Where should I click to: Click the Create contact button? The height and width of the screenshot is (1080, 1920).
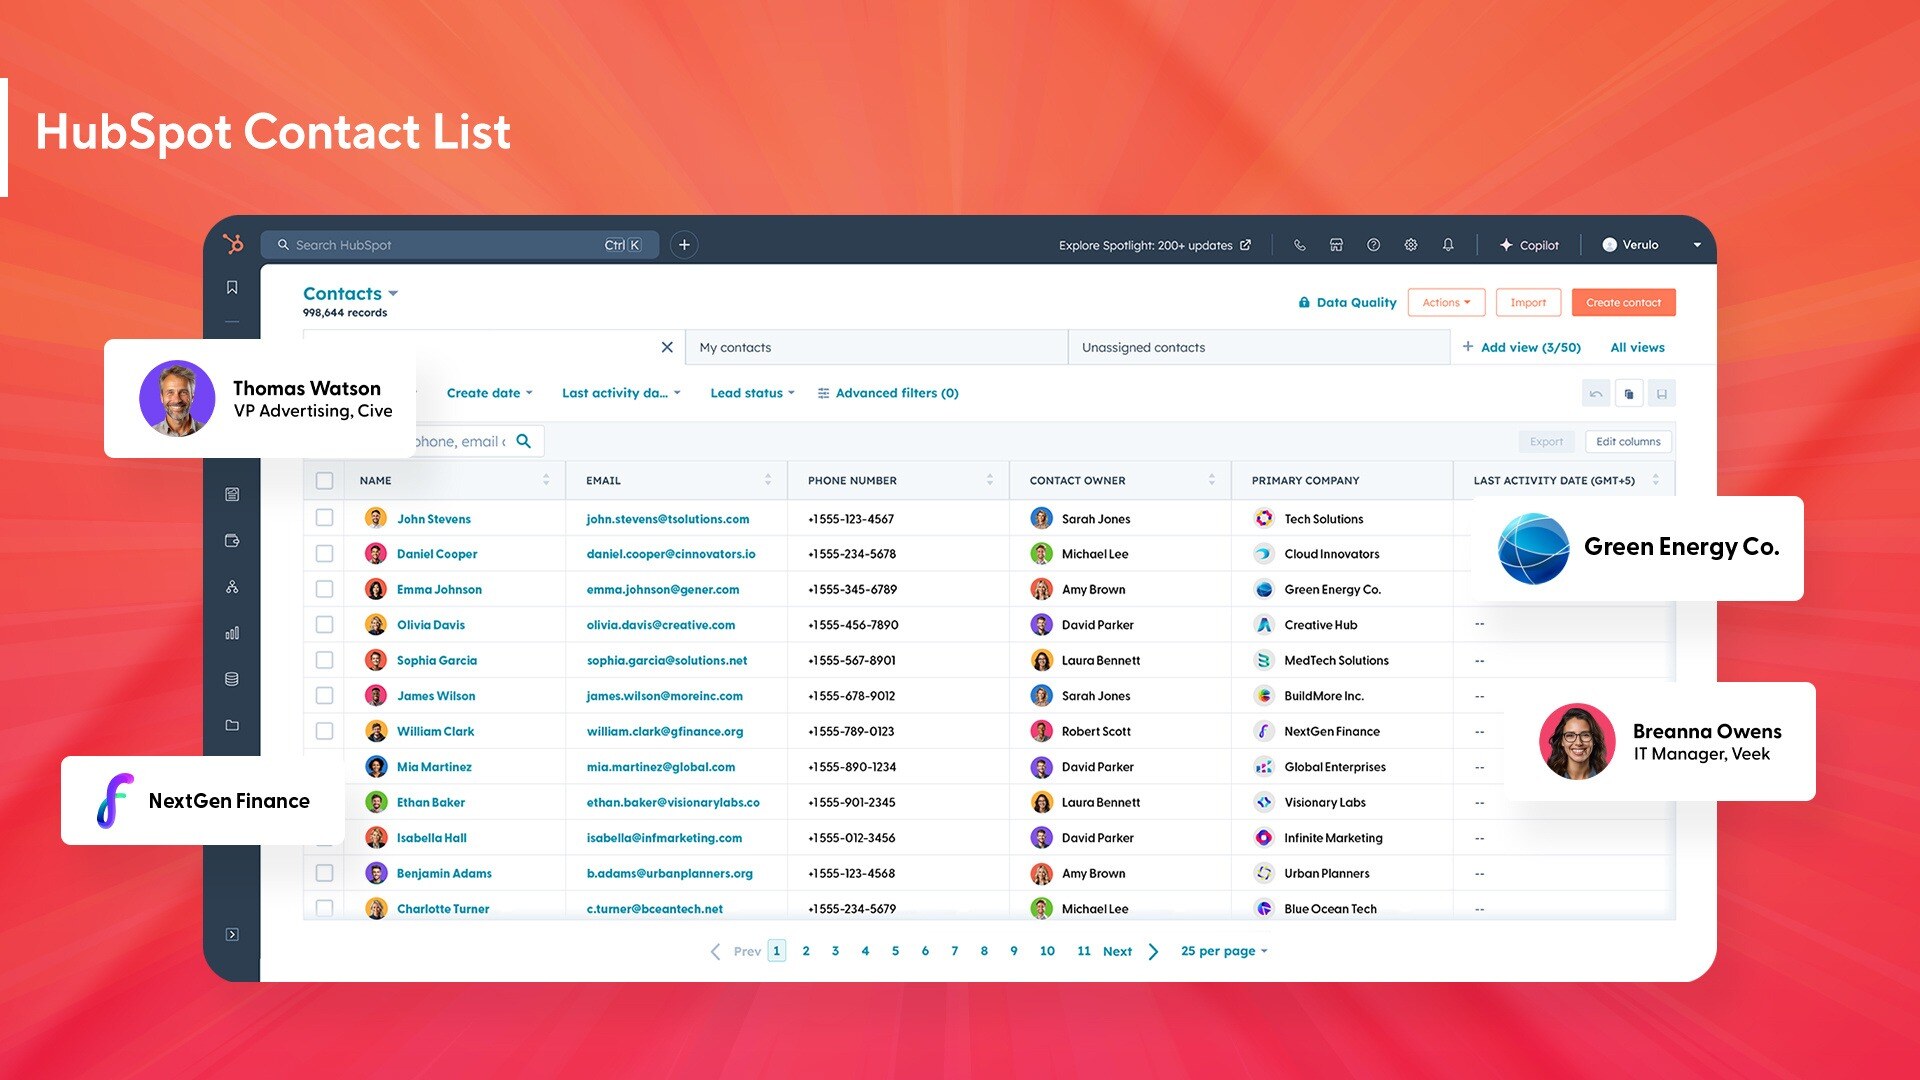coord(1623,303)
